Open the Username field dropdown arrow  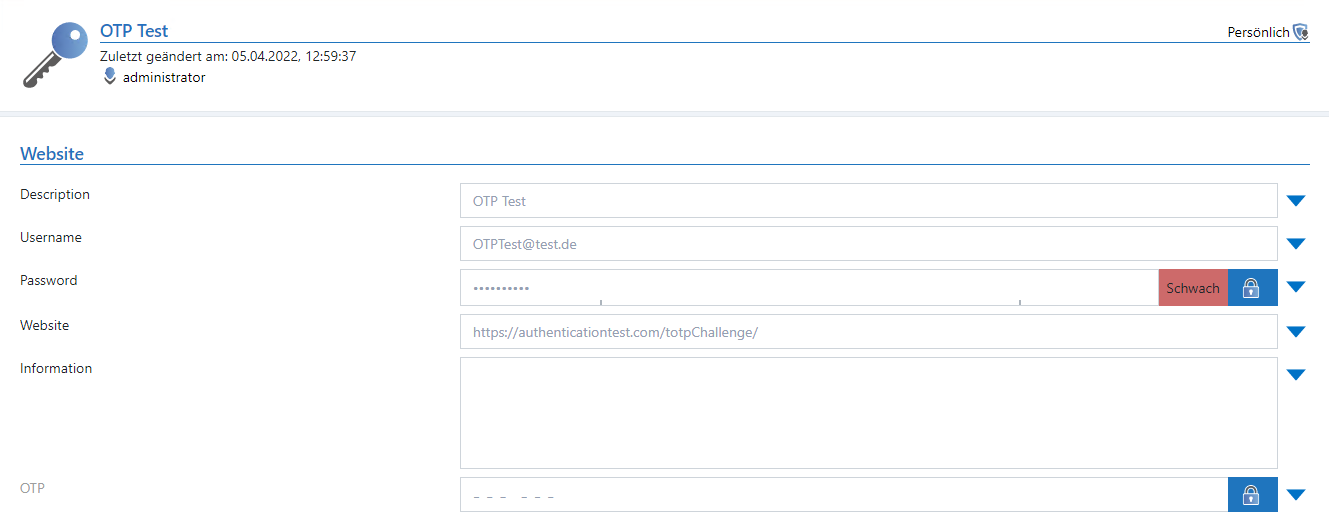point(1296,244)
